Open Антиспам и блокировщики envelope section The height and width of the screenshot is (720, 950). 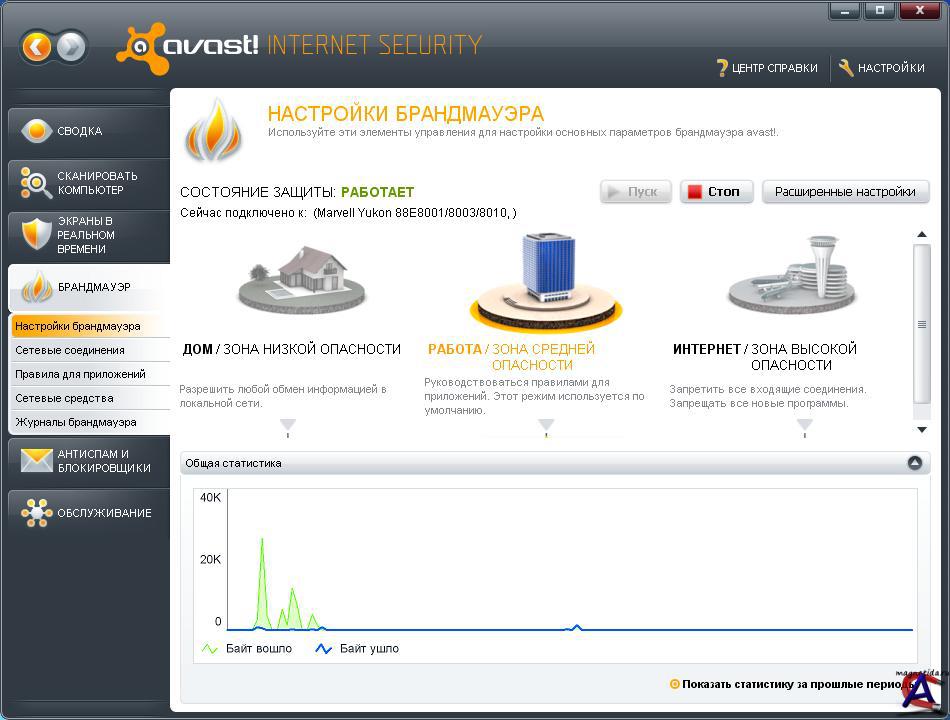coord(88,461)
